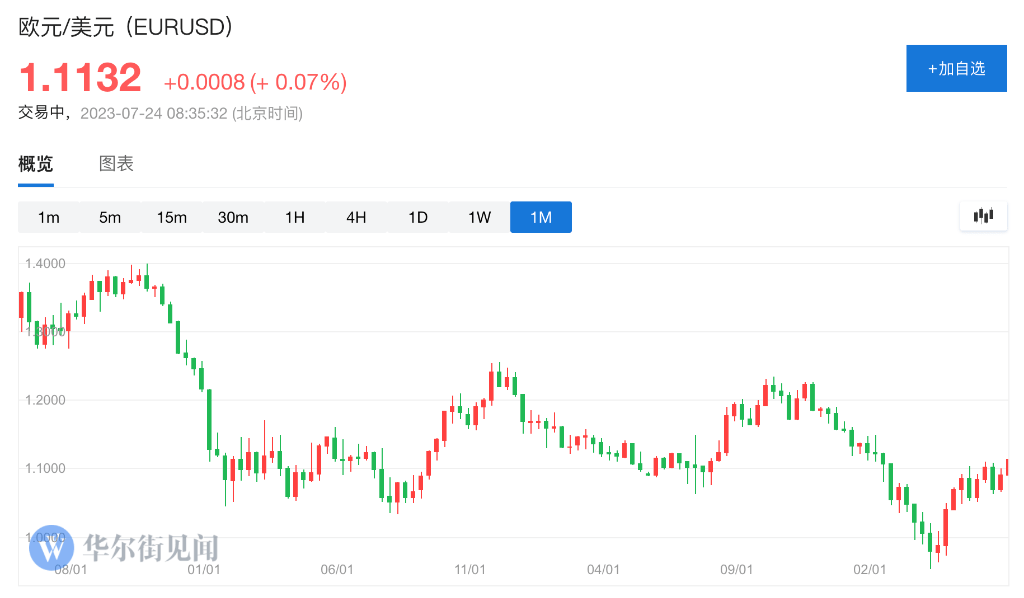Image resolution: width=1024 pixels, height=598 pixels.
Task: Choose the 30m timeframe
Action: click(x=233, y=217)
